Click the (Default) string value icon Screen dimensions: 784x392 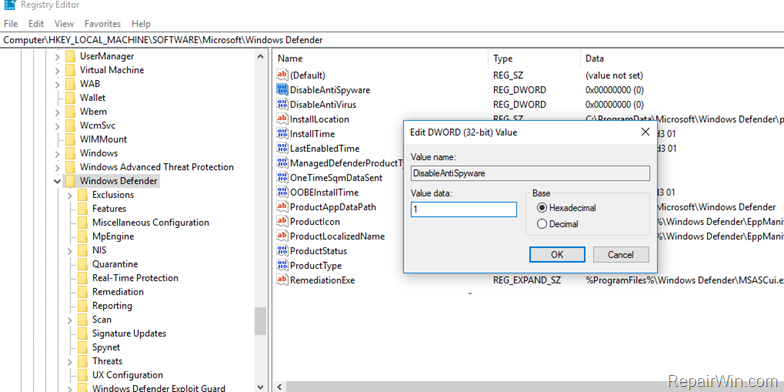[x=282, y=75]
